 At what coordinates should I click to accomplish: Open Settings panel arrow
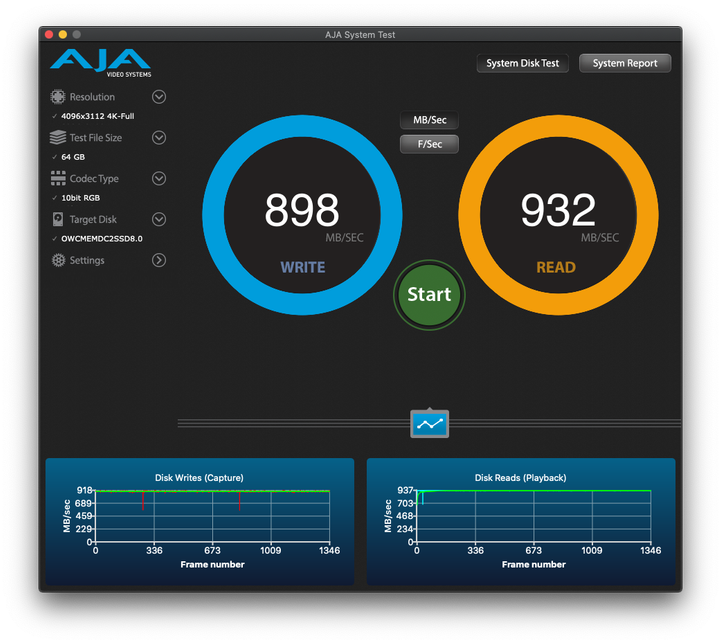click(159, 261)
